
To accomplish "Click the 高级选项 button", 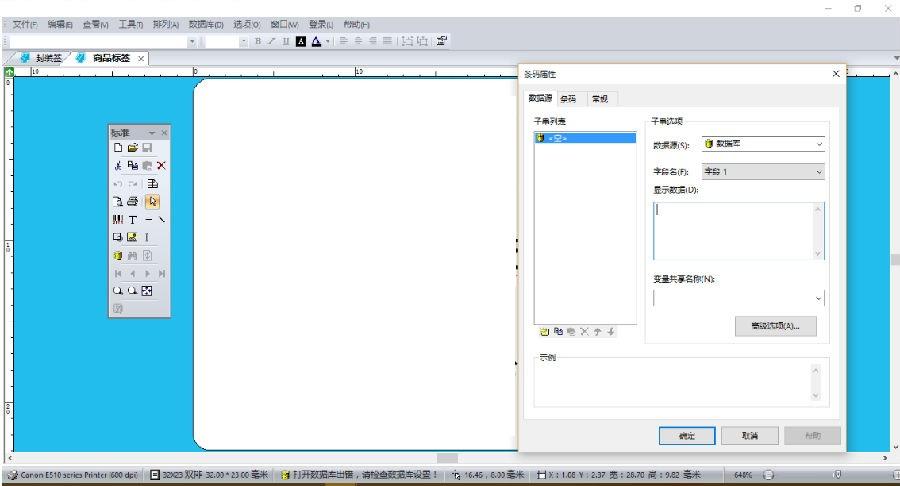I will (x=774, y=326).
